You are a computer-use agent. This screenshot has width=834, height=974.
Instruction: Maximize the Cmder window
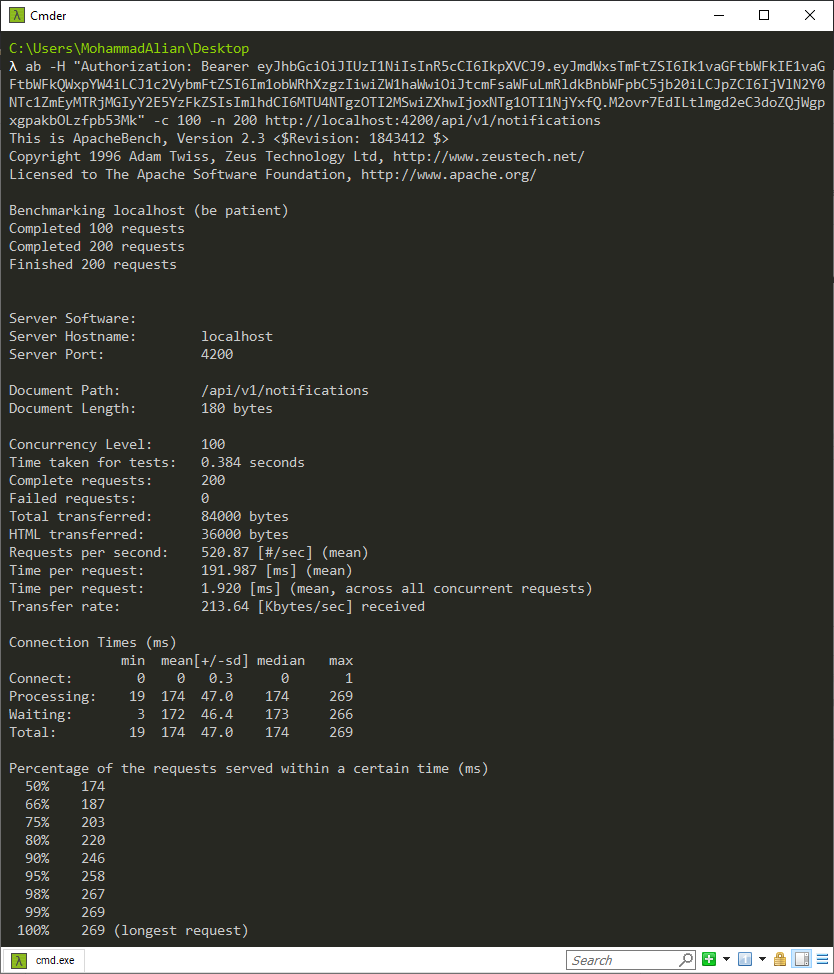[x=764, y=15]
